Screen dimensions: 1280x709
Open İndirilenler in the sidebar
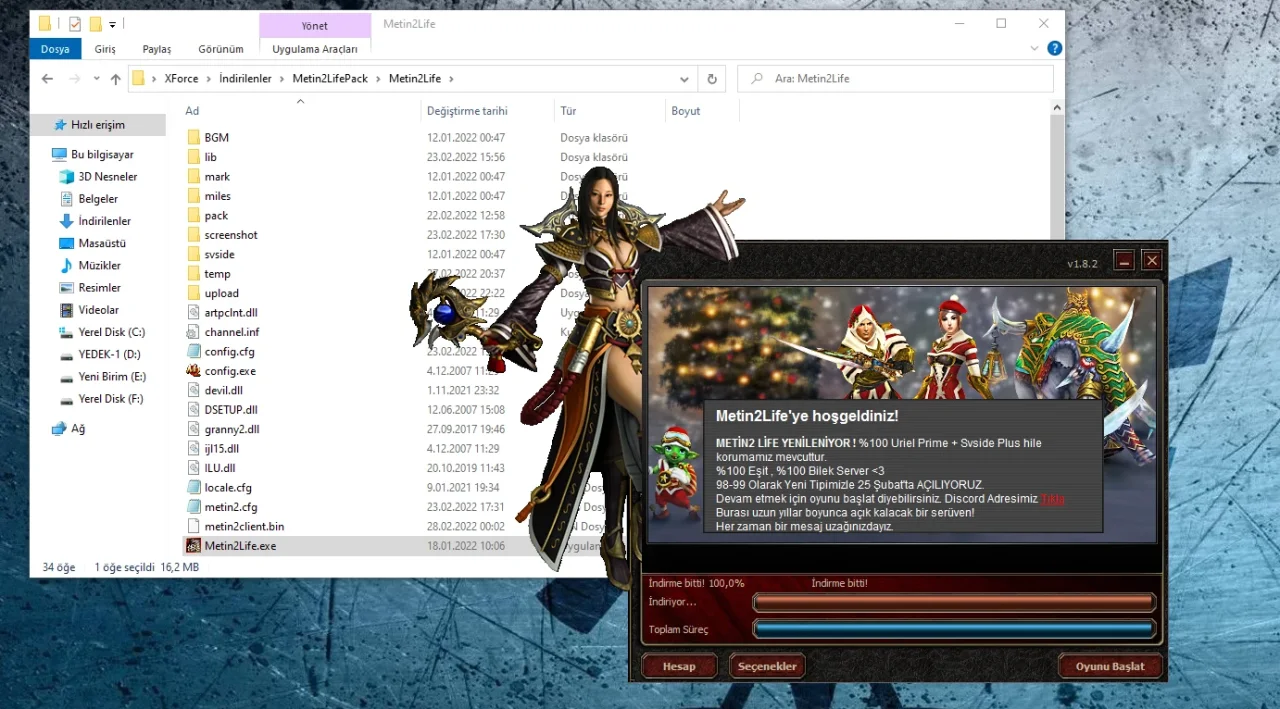[x=105, y=221]
